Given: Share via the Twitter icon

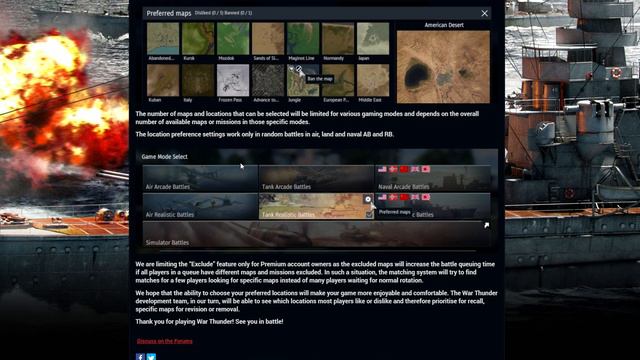Looking at the screenshot, I should [x=151, y=357].
